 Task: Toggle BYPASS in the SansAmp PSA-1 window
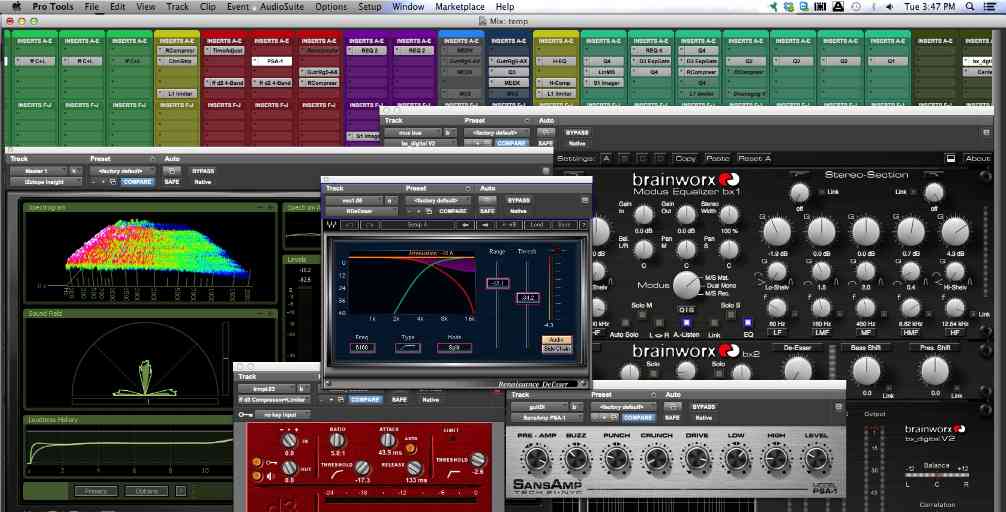pyautogui.click(x=704, y=407)
